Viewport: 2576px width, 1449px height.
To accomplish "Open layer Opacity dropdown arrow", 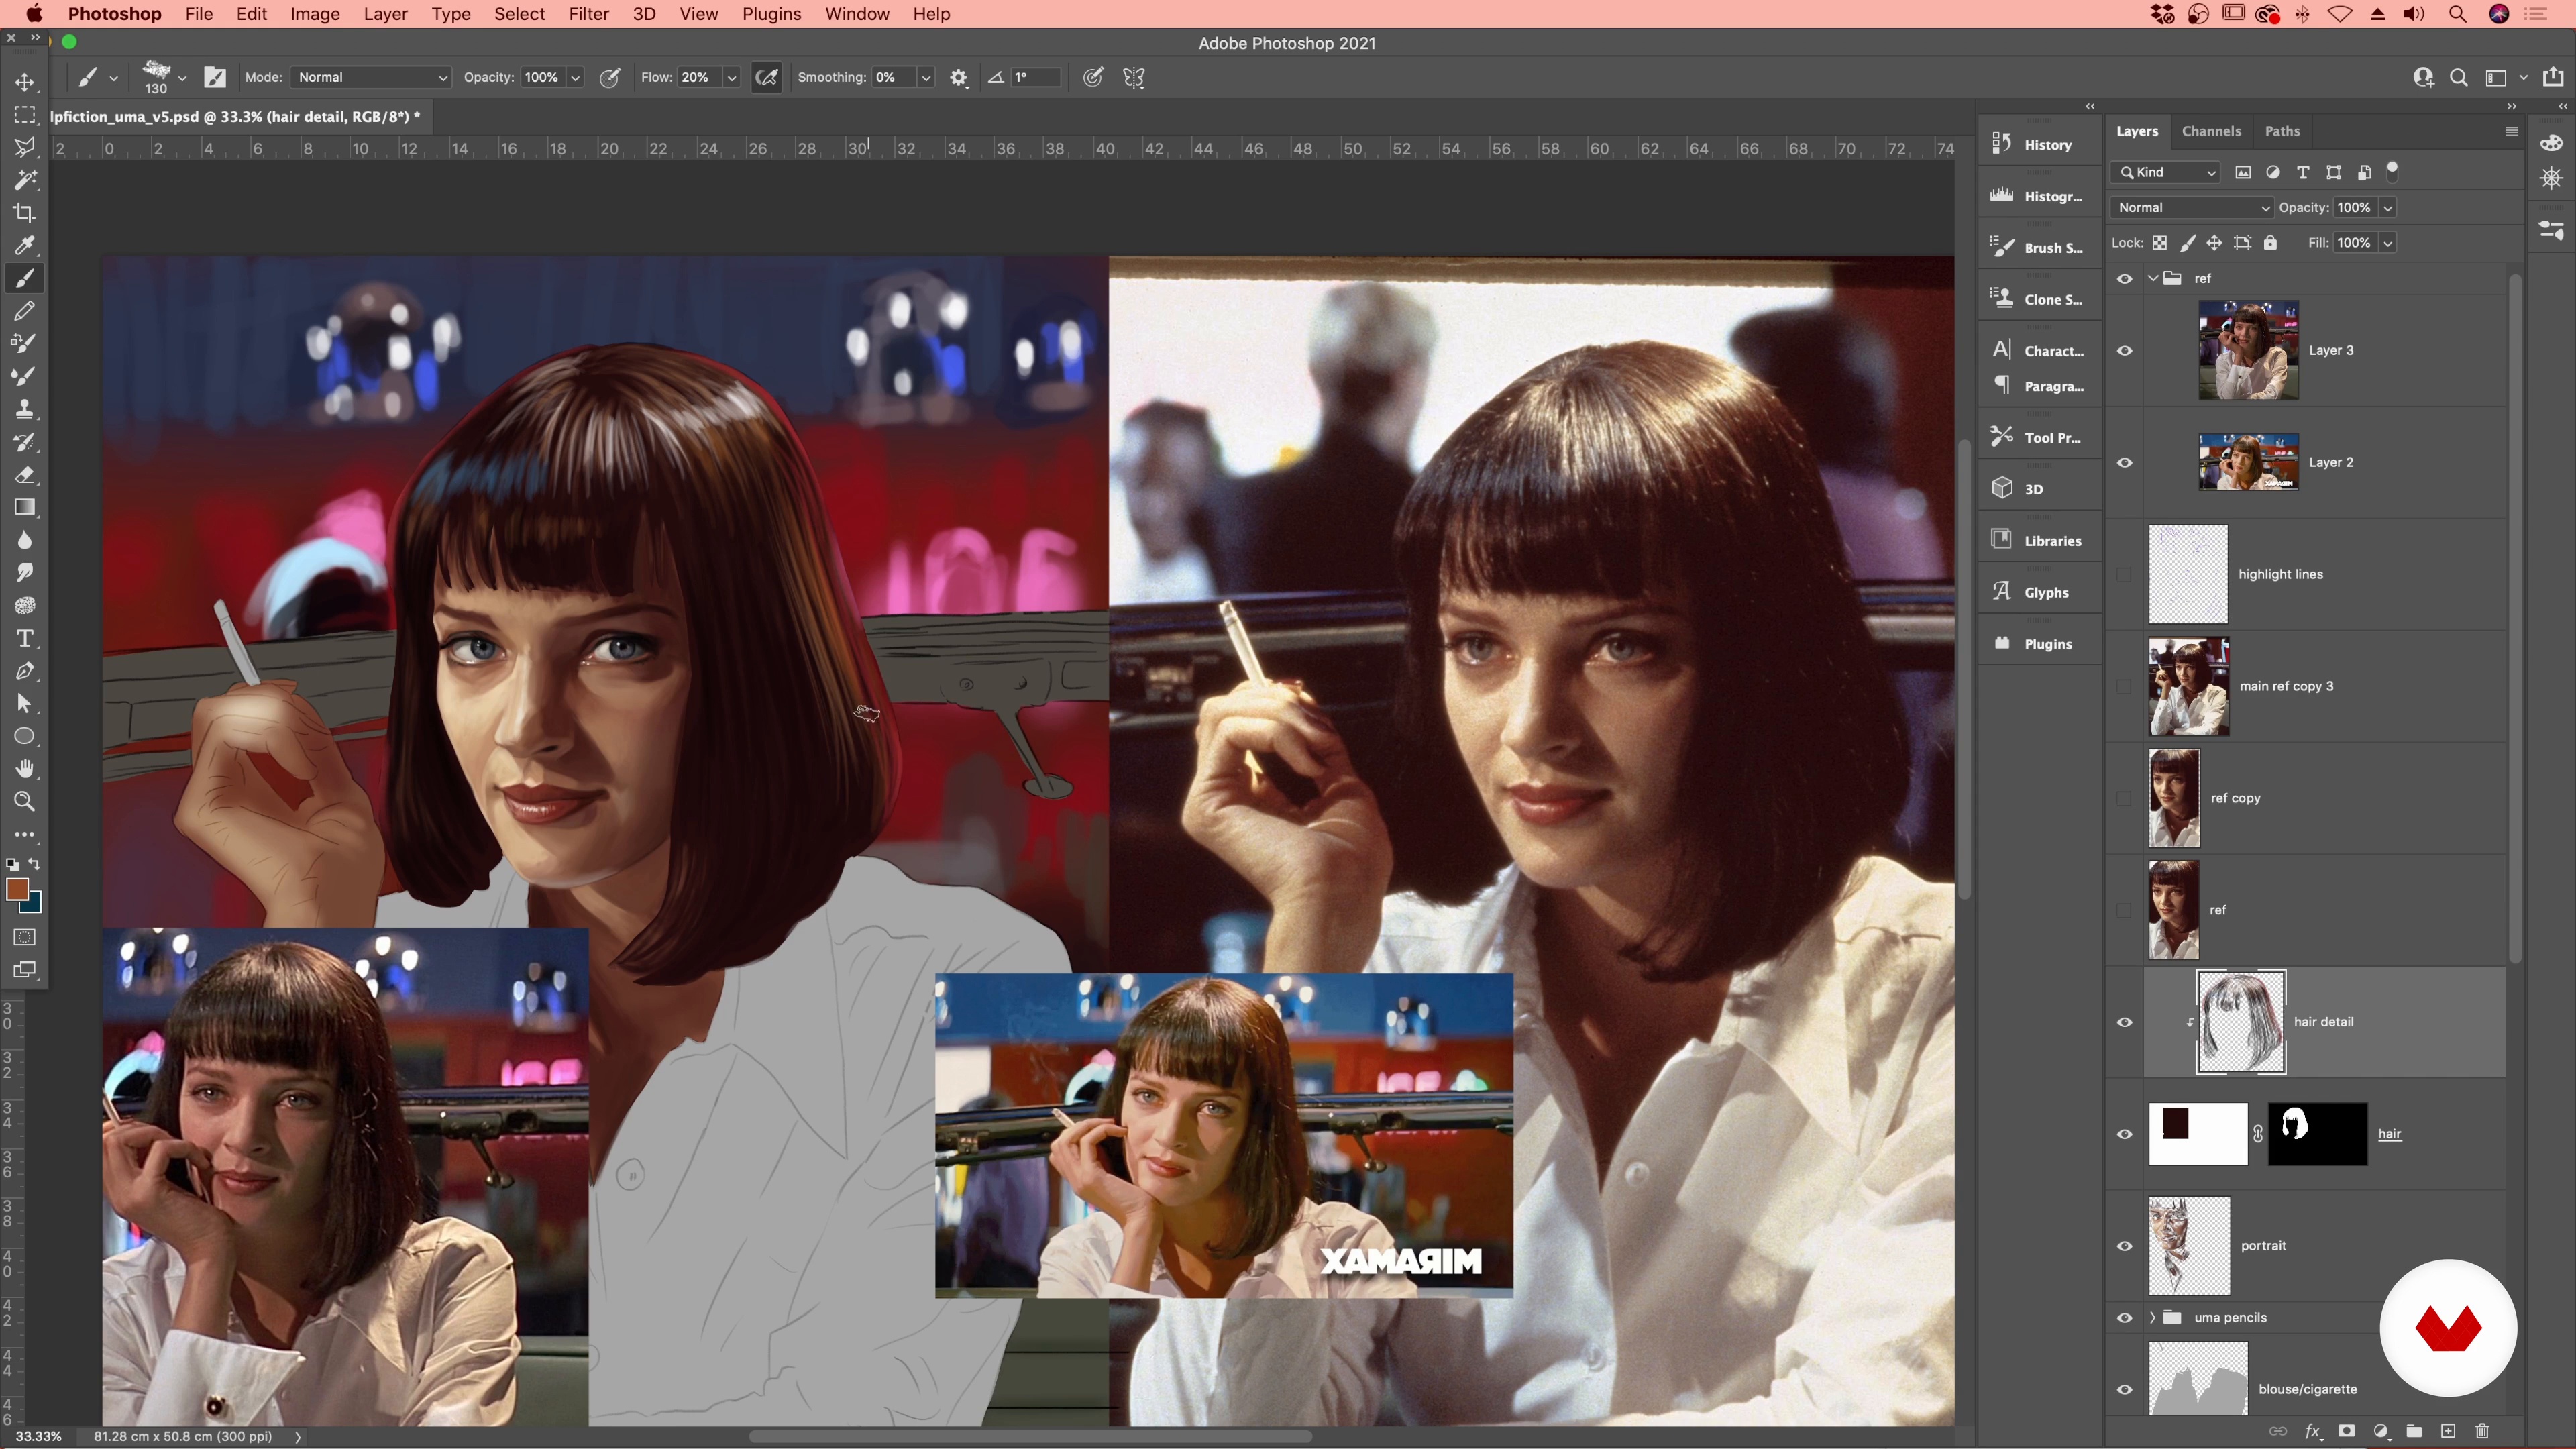I will (2387, 208).
